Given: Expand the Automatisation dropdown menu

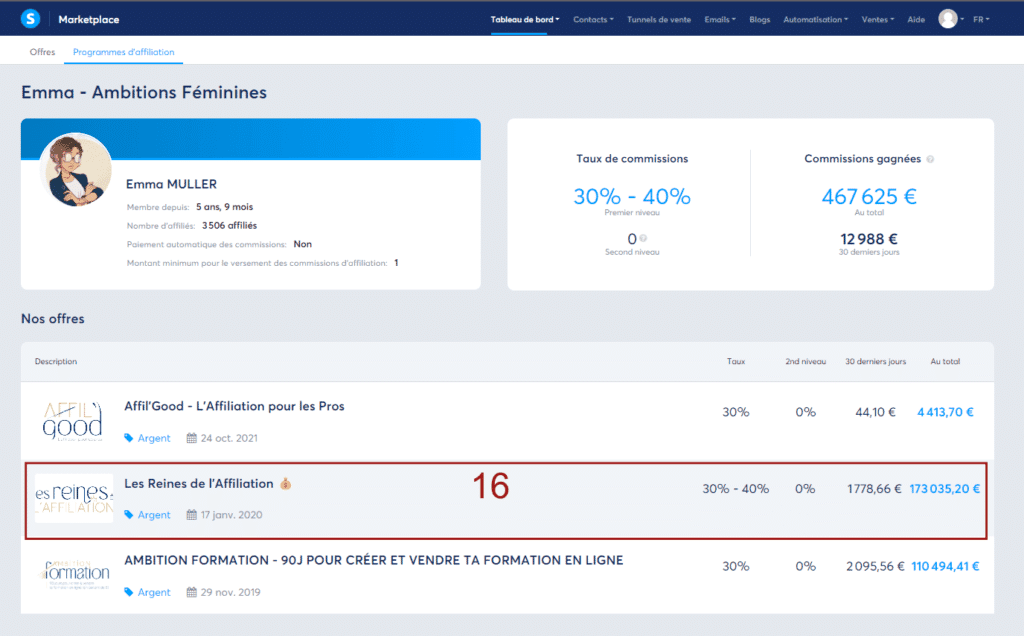Looking at the screenshot, I should pyautogui.click(x=816, y=20).
